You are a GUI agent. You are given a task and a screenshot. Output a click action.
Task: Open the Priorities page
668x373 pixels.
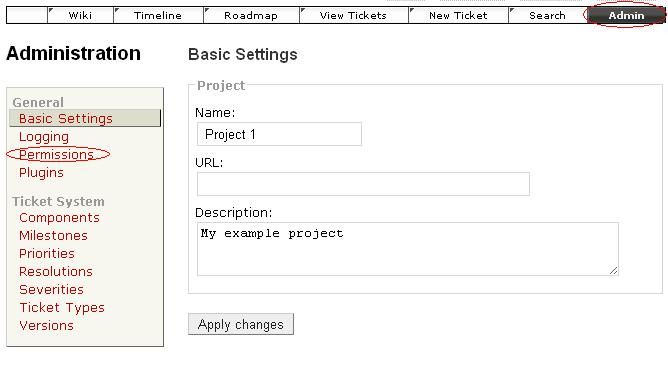(47, 253)
